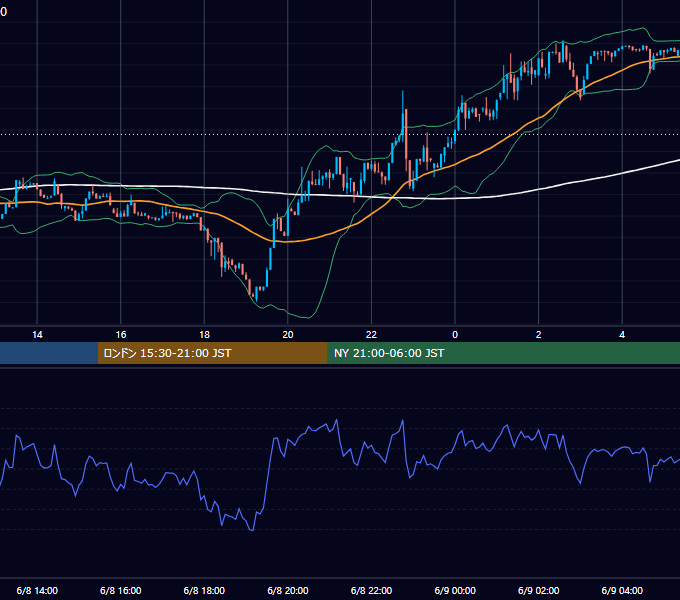Click the NY 21:00-06:00 JST session bar
The height and width of the screenshot is (600, 680).
503,353
